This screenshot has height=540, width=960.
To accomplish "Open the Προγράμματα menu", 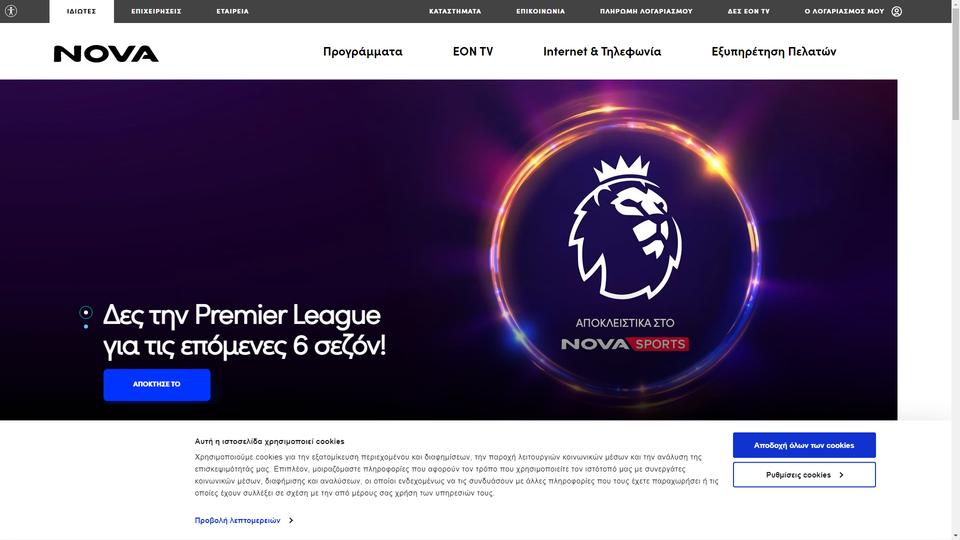I will tap(362, 51).
